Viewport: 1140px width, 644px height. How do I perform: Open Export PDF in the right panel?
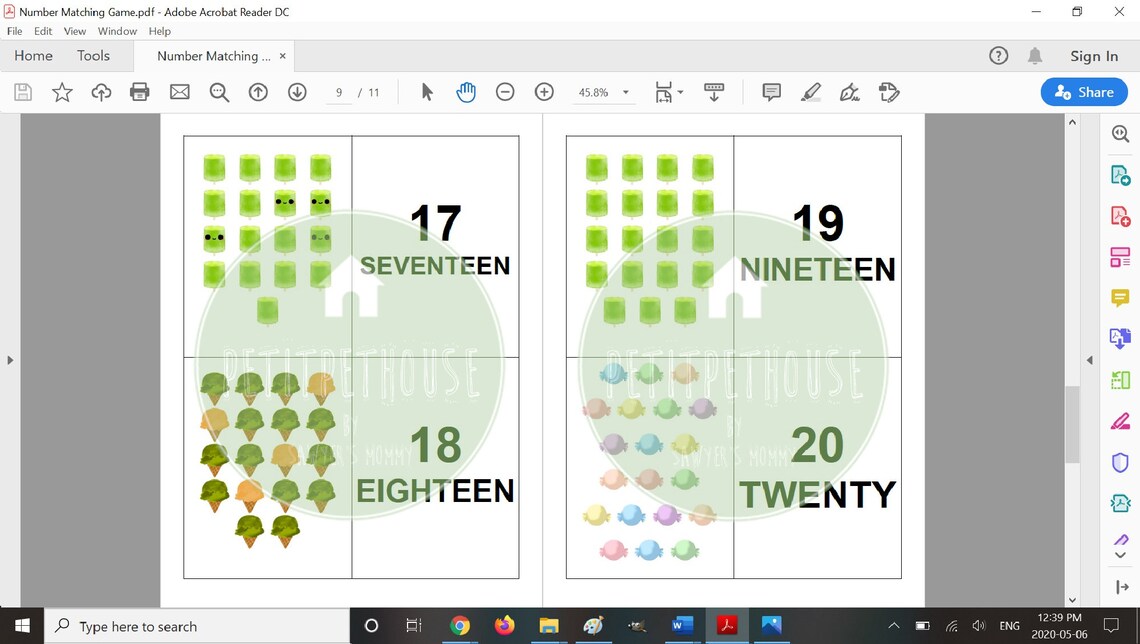coord(1120,174)
